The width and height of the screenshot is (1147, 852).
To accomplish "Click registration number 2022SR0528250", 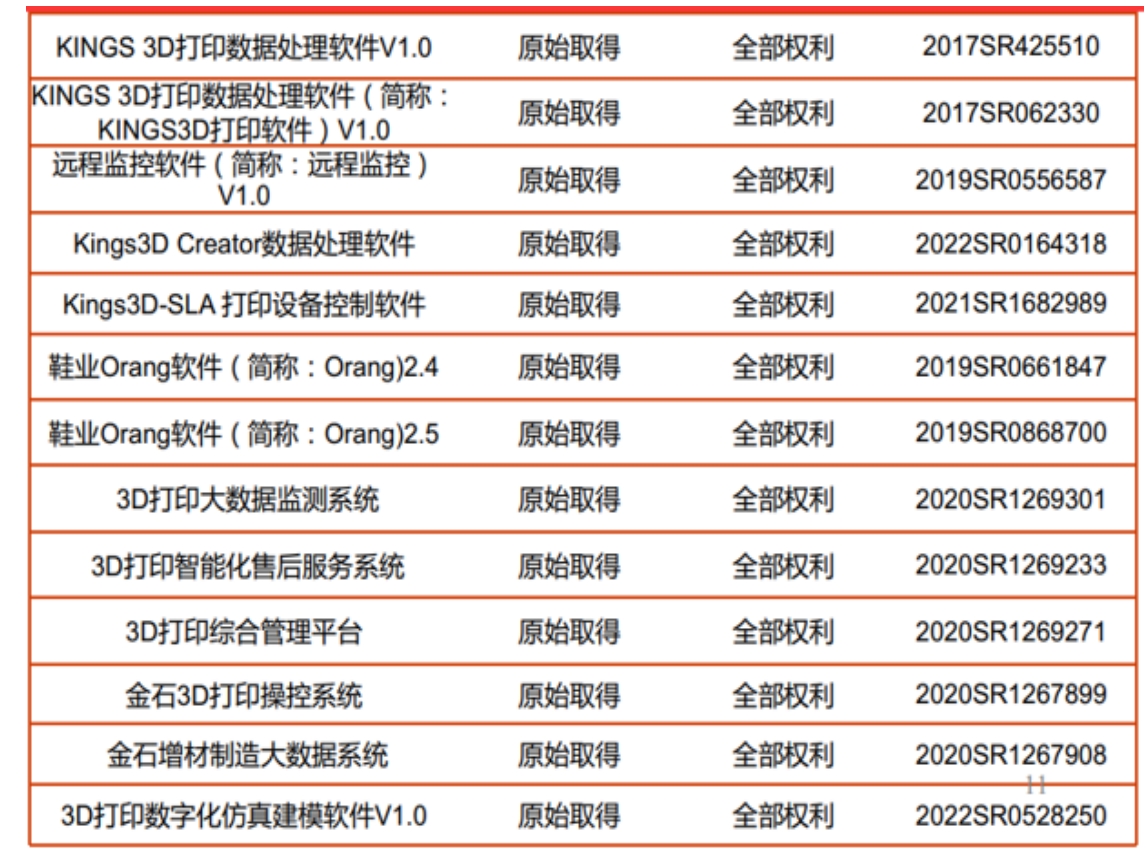I will coord(1010,815).
